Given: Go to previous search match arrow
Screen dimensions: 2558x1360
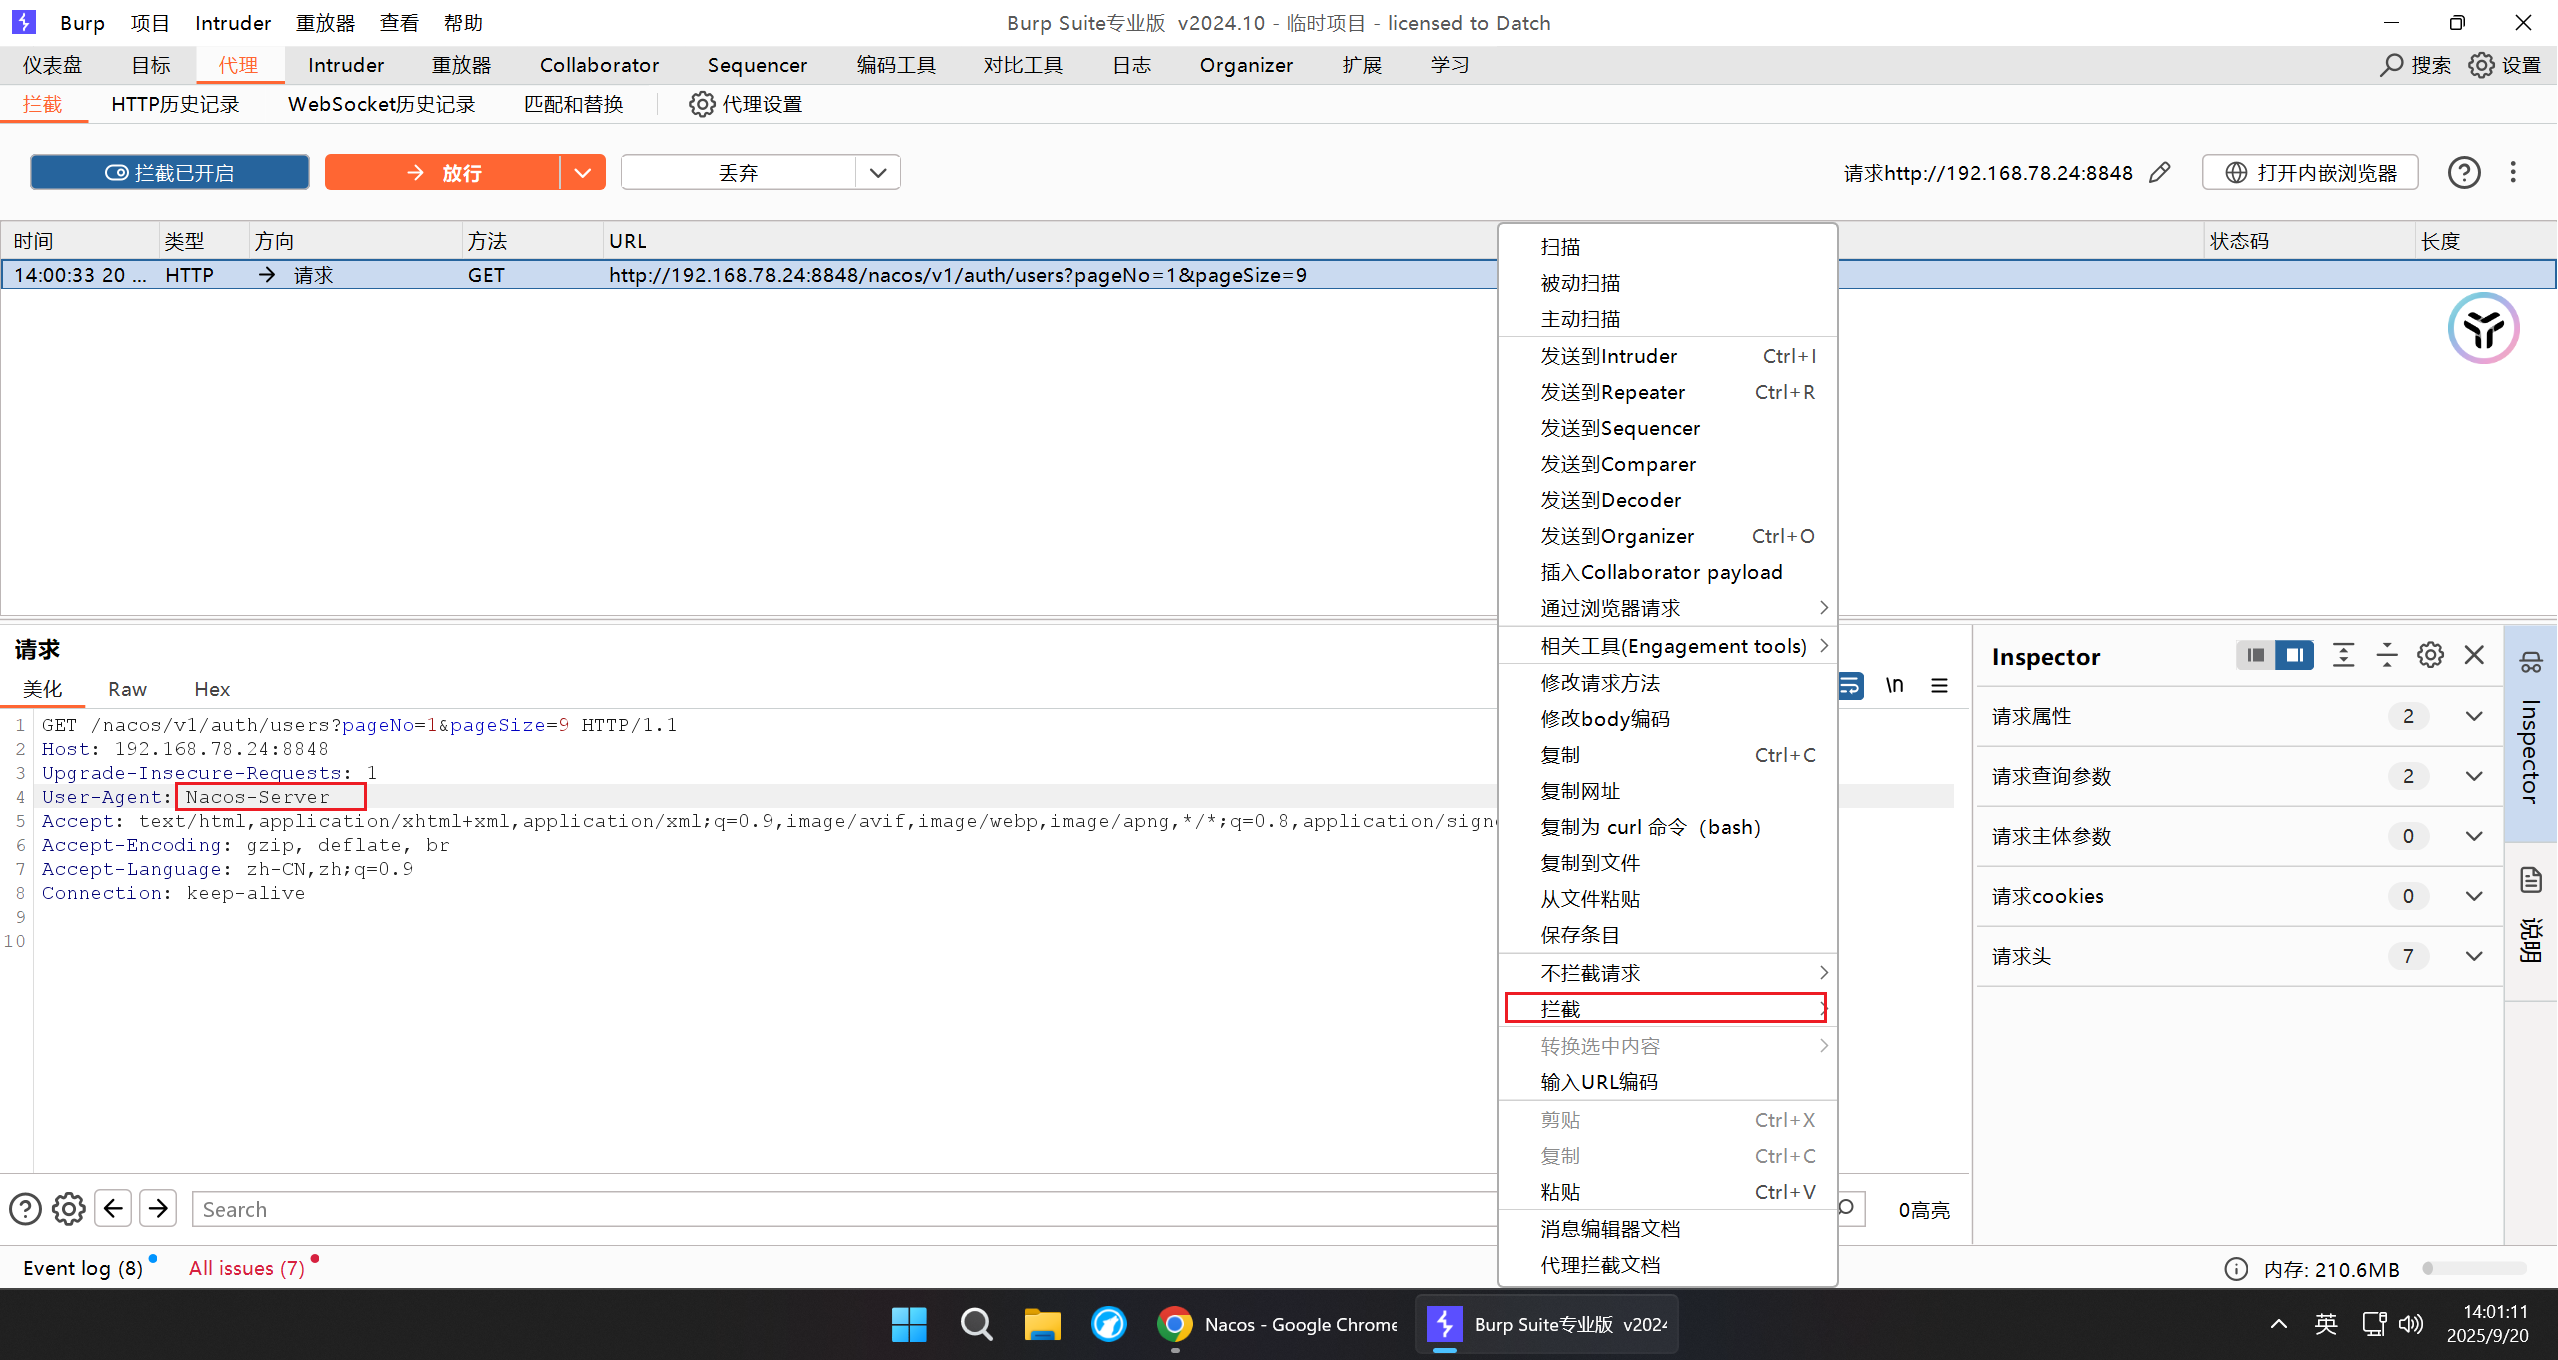Looking at the screenshot, I should (x=114, y=1209).
